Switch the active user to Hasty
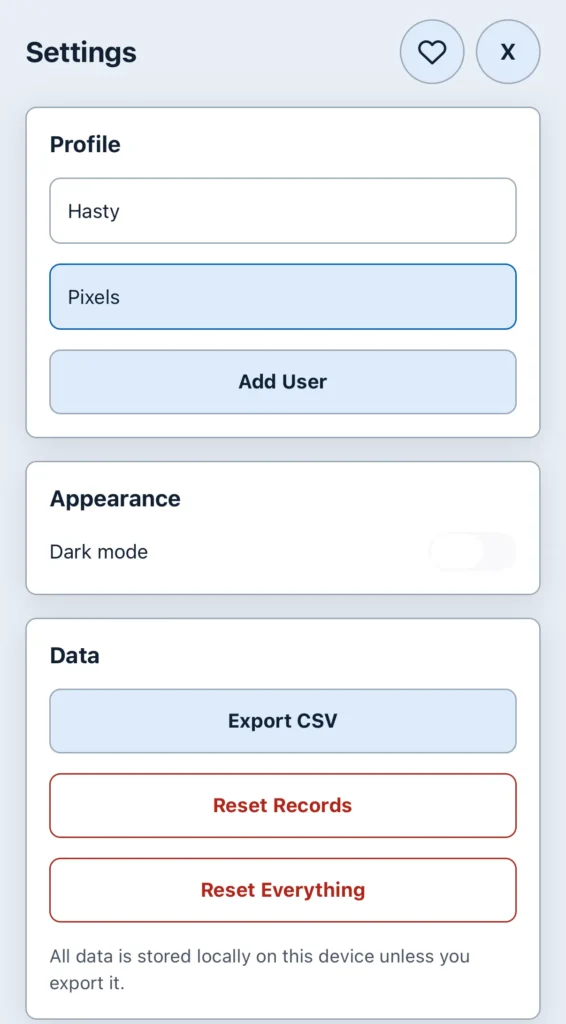This screenshot has height=1024, width=566. [283, 211]
